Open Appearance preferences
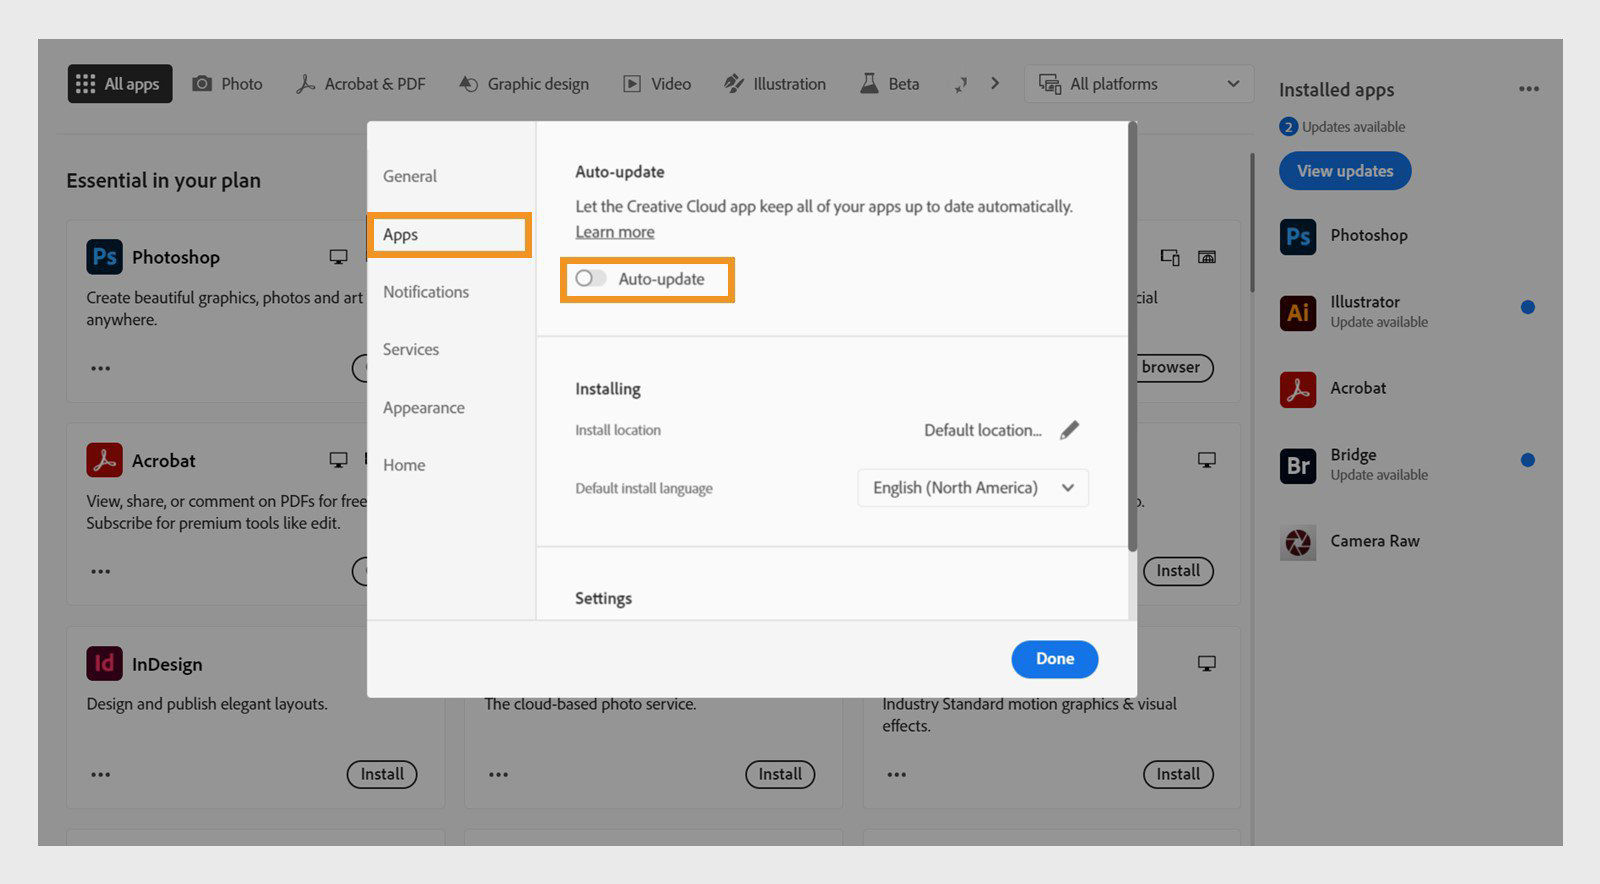The image size is (1600, 884). coord(424,408)
